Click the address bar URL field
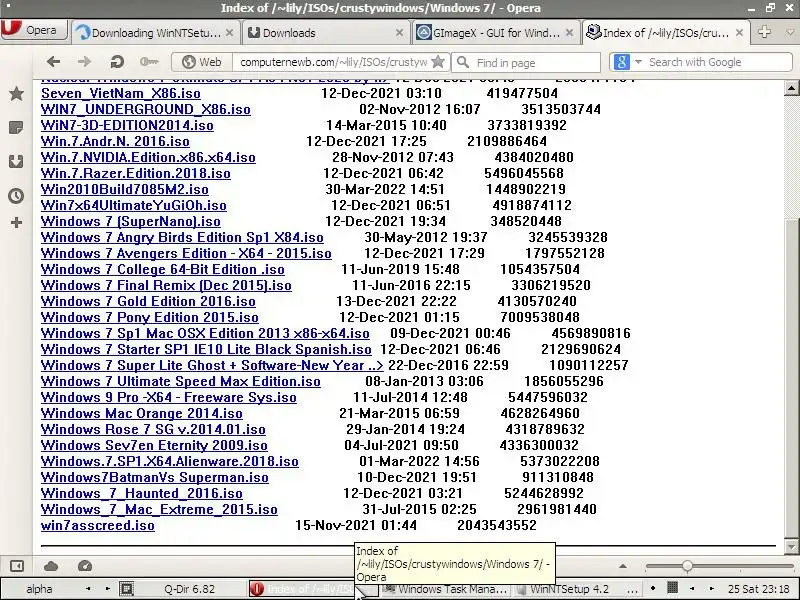Screen dimensions: 800x600 click(333, 62)
